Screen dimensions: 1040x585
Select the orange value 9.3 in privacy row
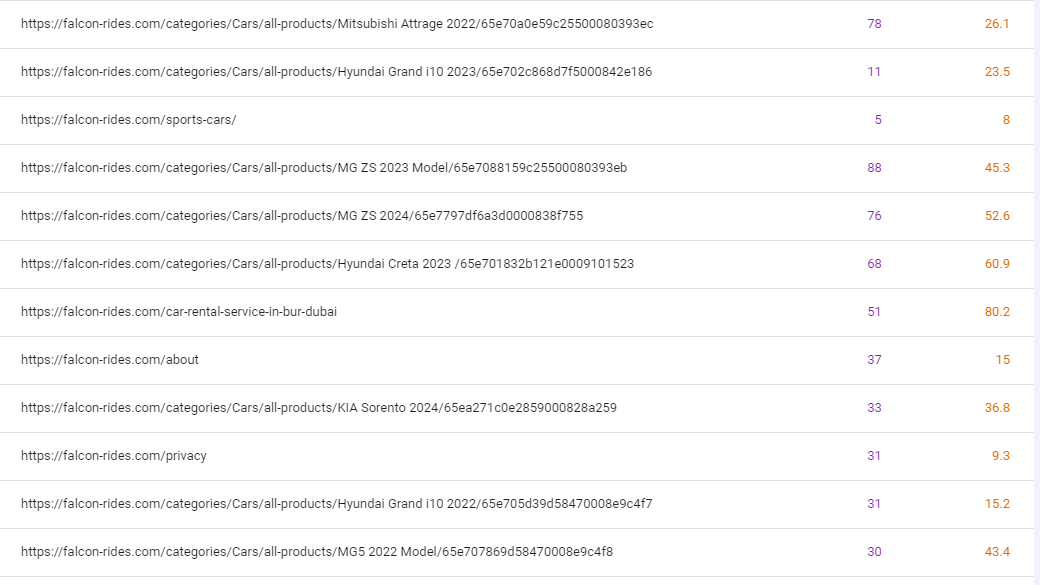(x=1000, y=456)
